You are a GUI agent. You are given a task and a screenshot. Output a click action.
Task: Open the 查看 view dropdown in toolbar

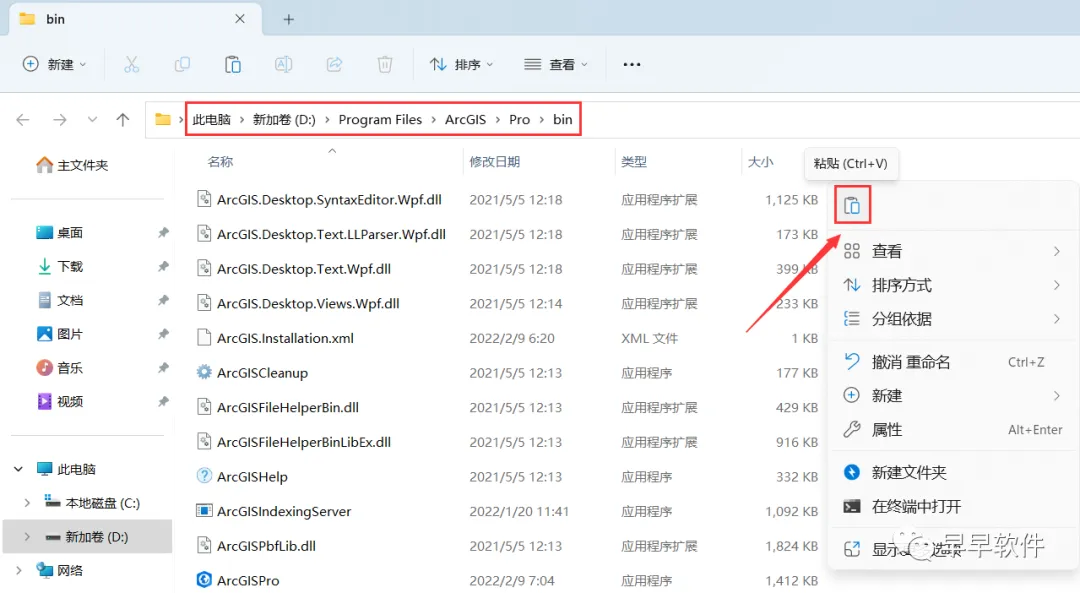coord(556,64)
